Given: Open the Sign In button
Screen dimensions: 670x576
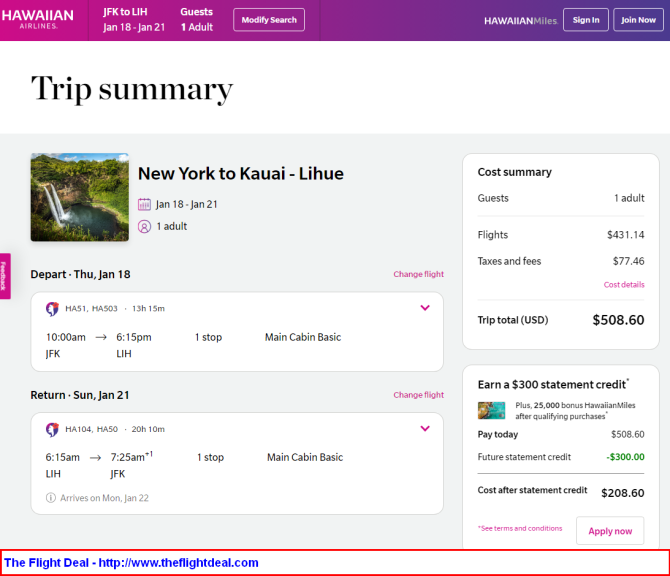Looking at the screenshot, I should (x=585, y=20).
